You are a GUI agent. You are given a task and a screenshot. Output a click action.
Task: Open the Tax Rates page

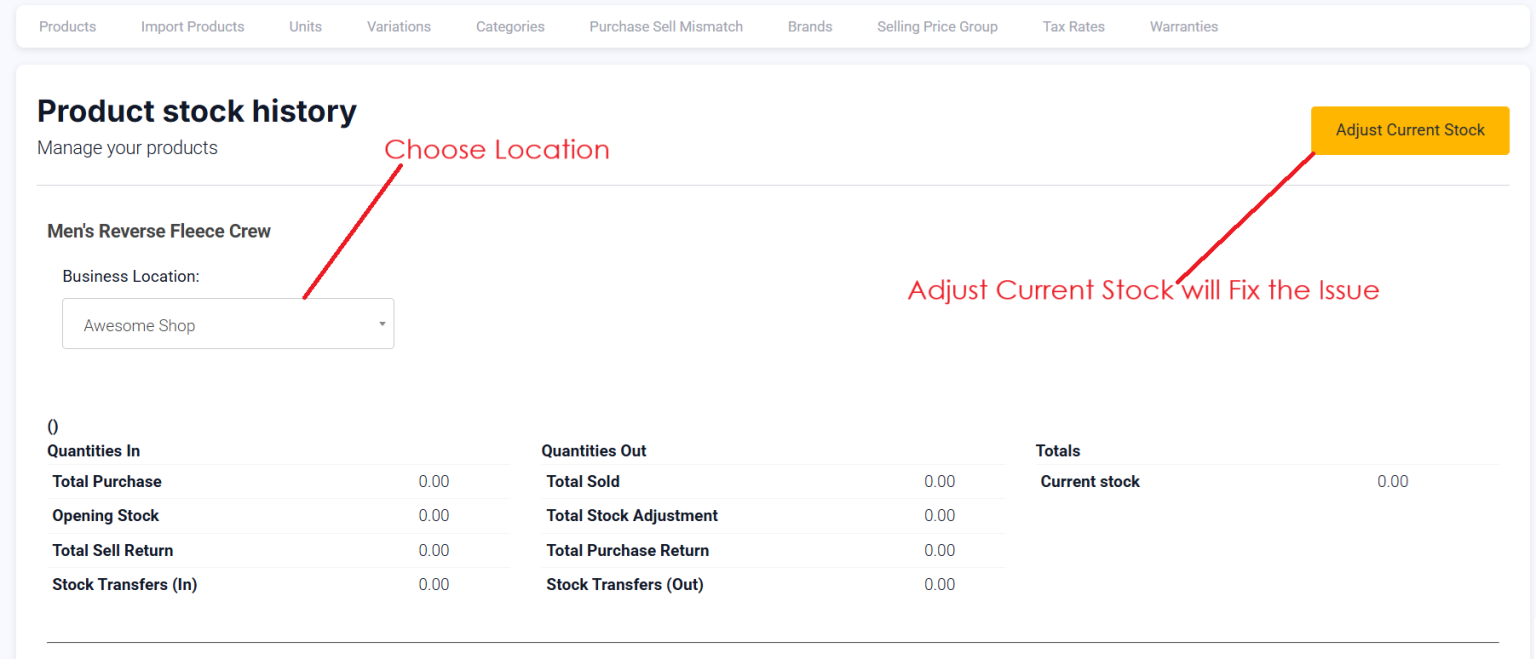tap(1073, 26)
